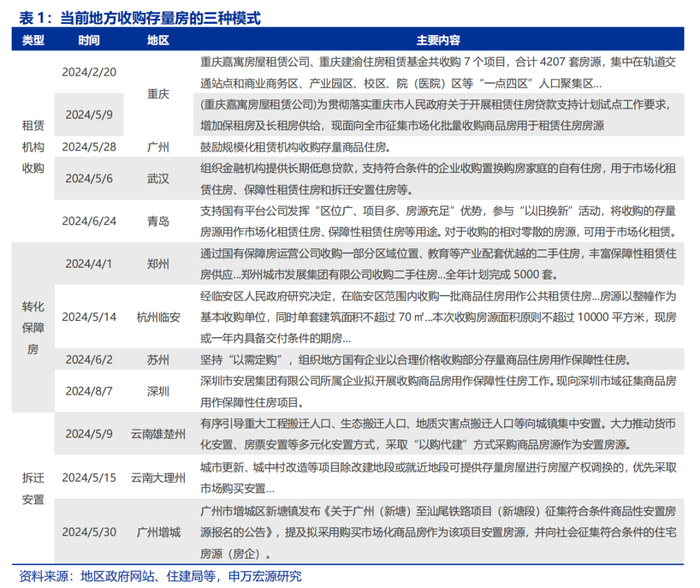Click the date cell 2024/6/24
The image size is (700, 588).
pos(89,221)
